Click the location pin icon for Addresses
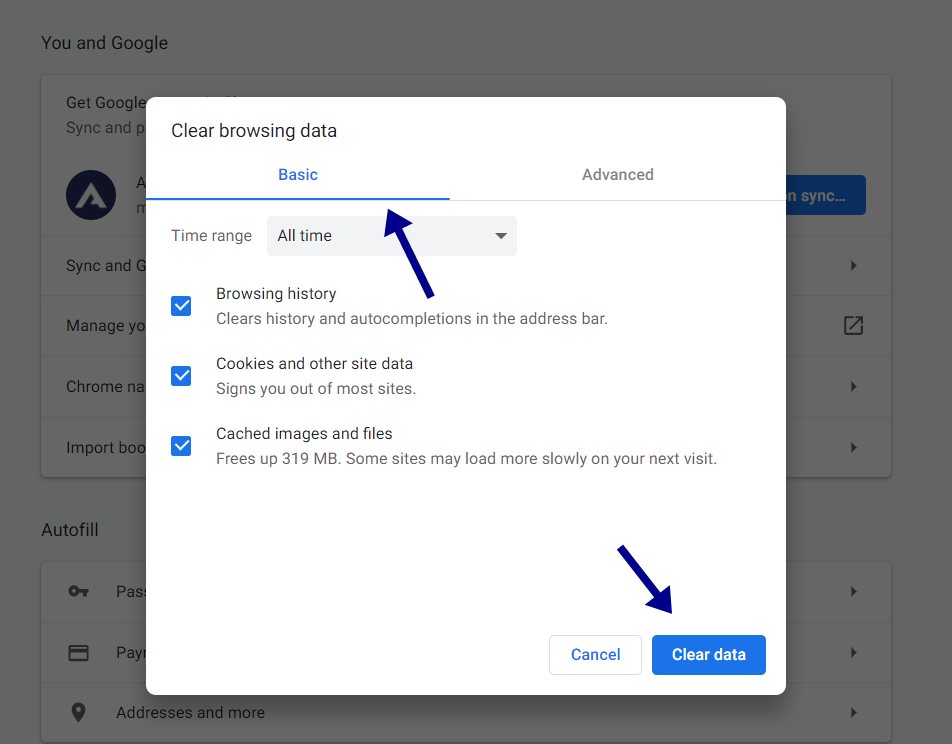 tap(79, 712)
